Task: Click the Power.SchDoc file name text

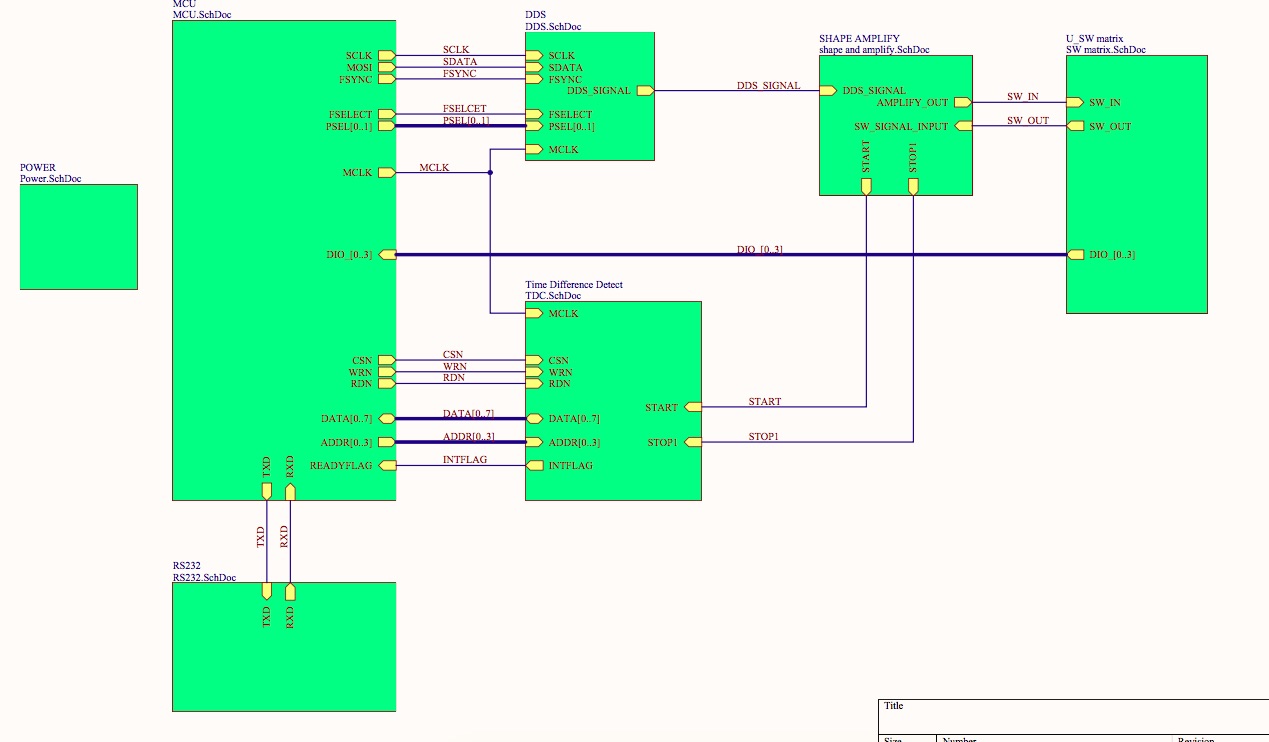Action: [x=51, y=179]
